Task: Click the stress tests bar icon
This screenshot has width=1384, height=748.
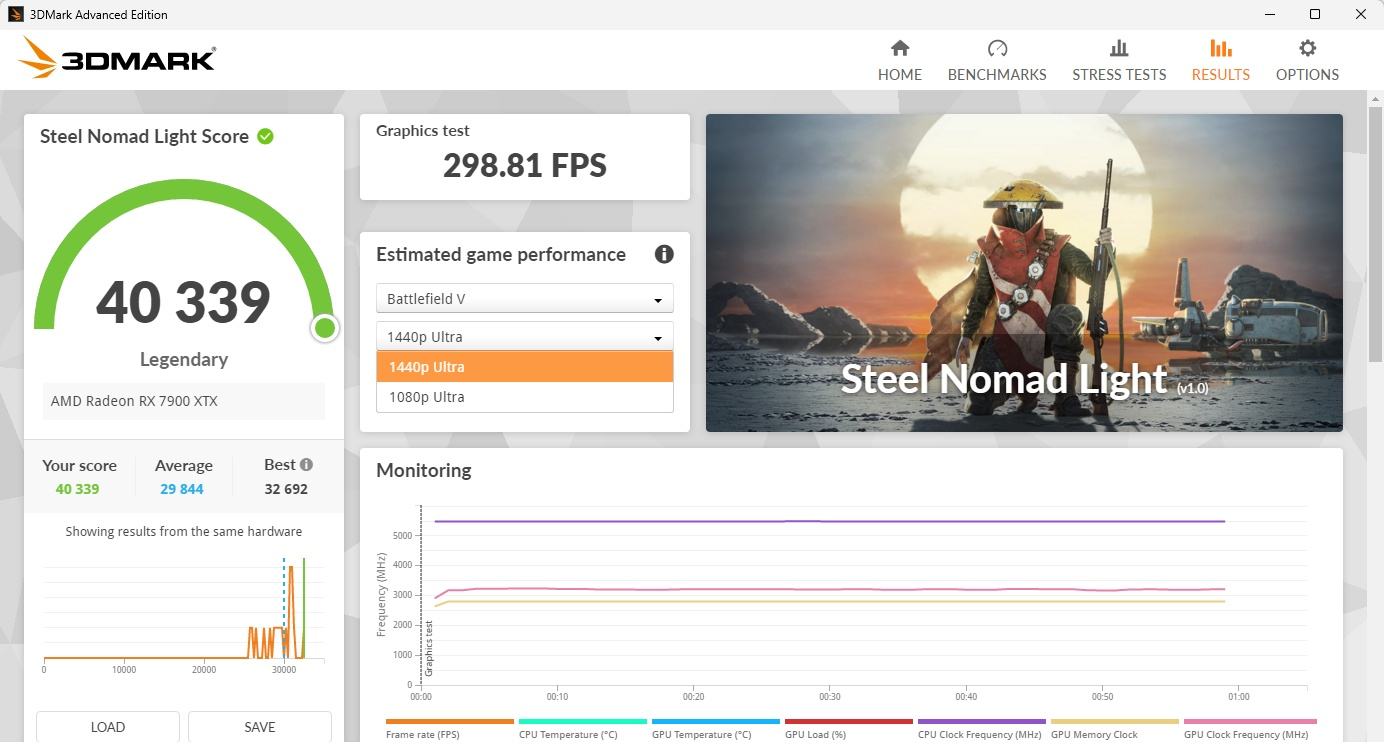Action: coord(1119,48)
